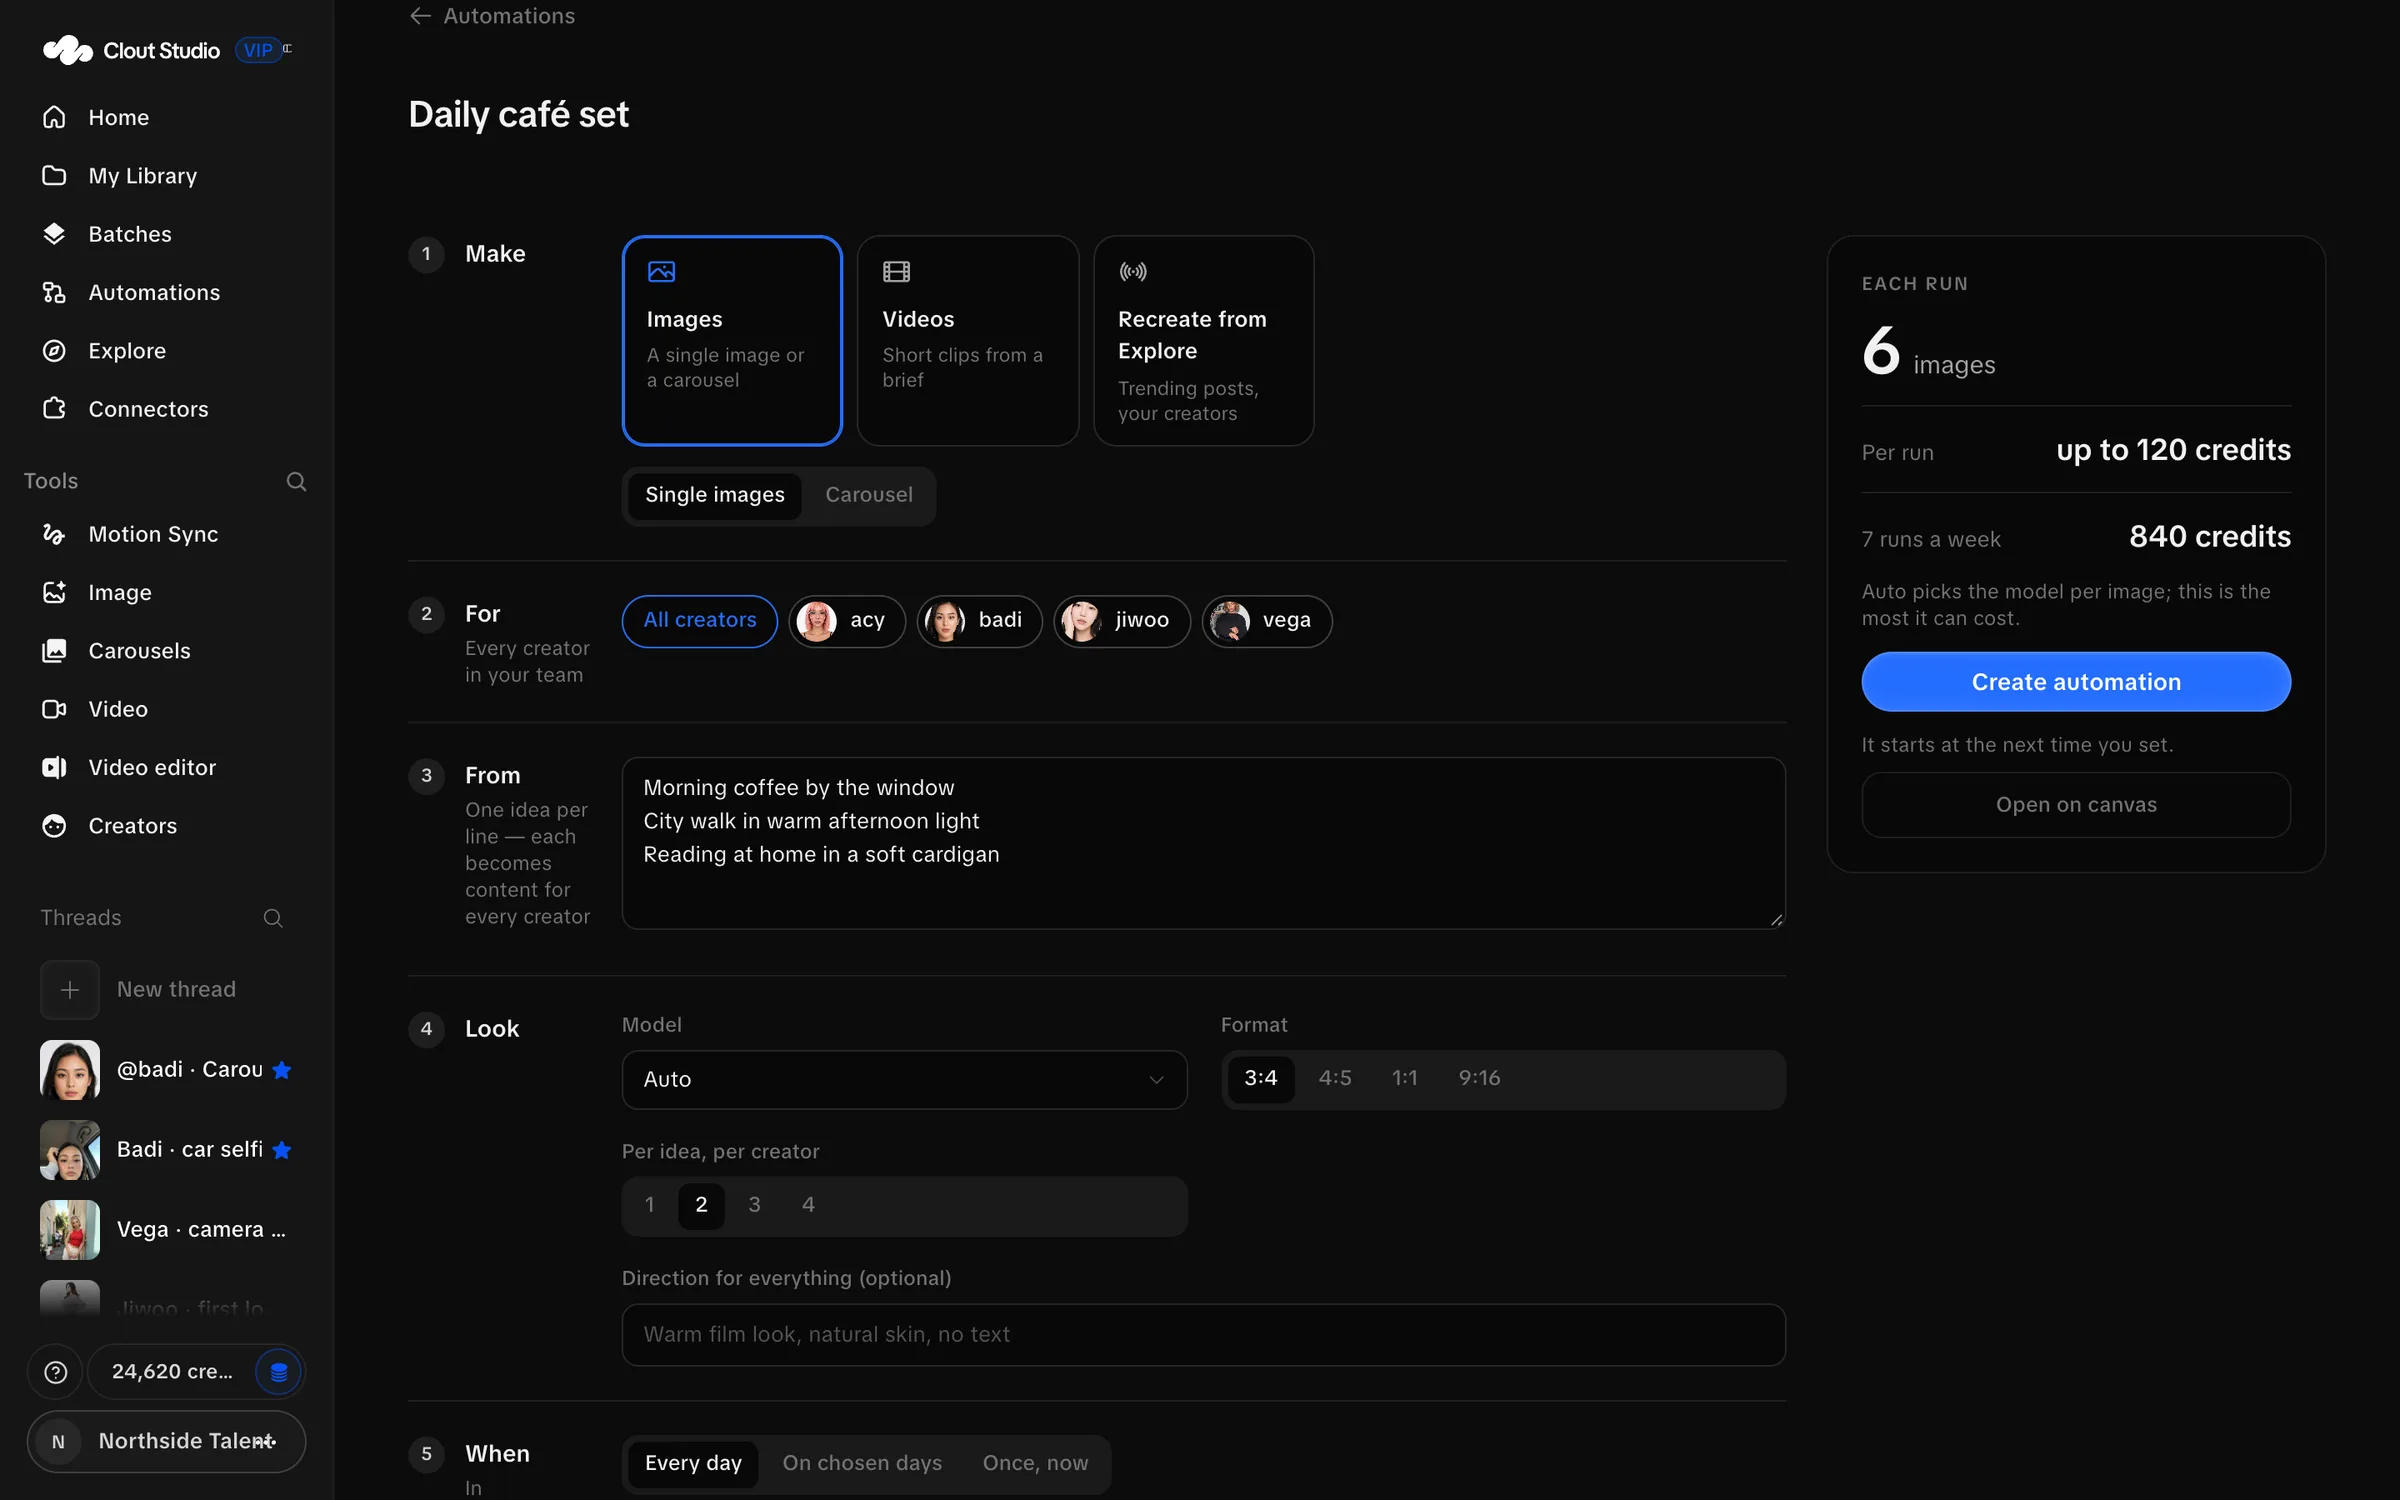Viewport: 2400px width, 1500px height.
Task: Choose the 4:5 format
Action: pyautogui.click(x=1334, y=1078)
